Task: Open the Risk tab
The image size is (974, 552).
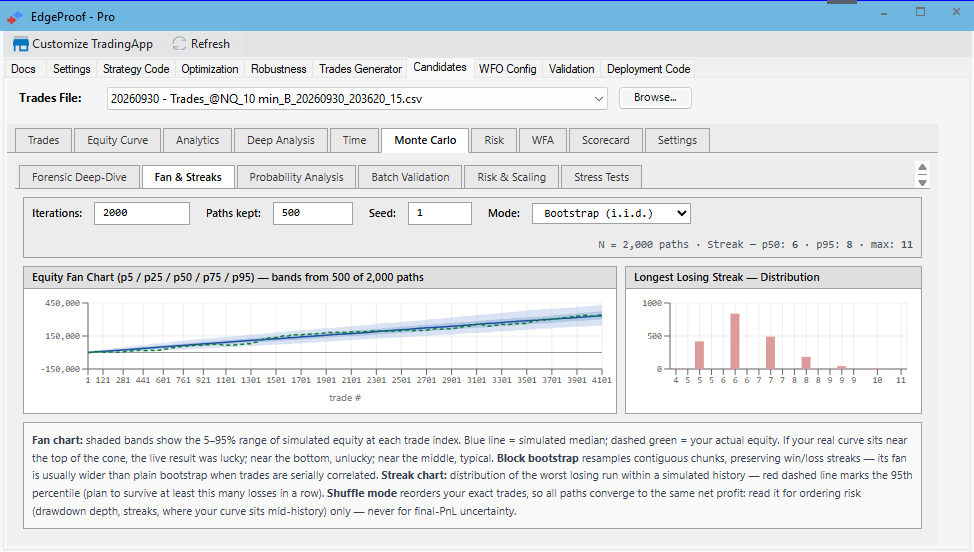Action: 494,140
